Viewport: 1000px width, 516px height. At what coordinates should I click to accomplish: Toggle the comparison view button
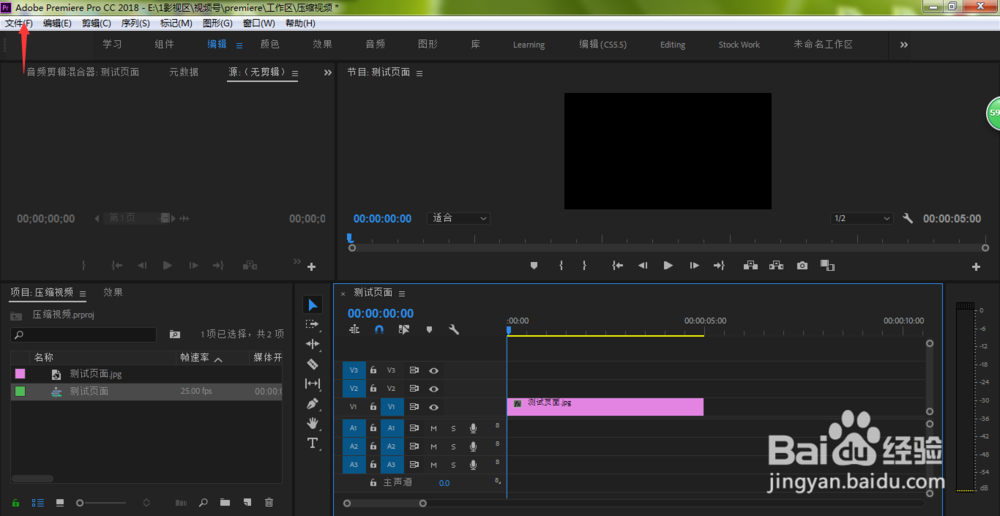point(827,265)
